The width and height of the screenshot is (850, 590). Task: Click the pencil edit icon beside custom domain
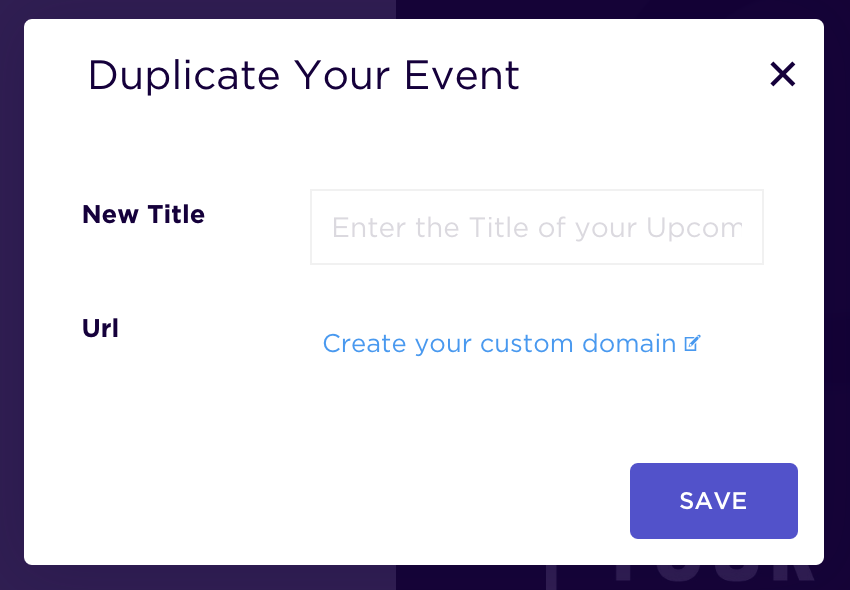coord(692,343)
